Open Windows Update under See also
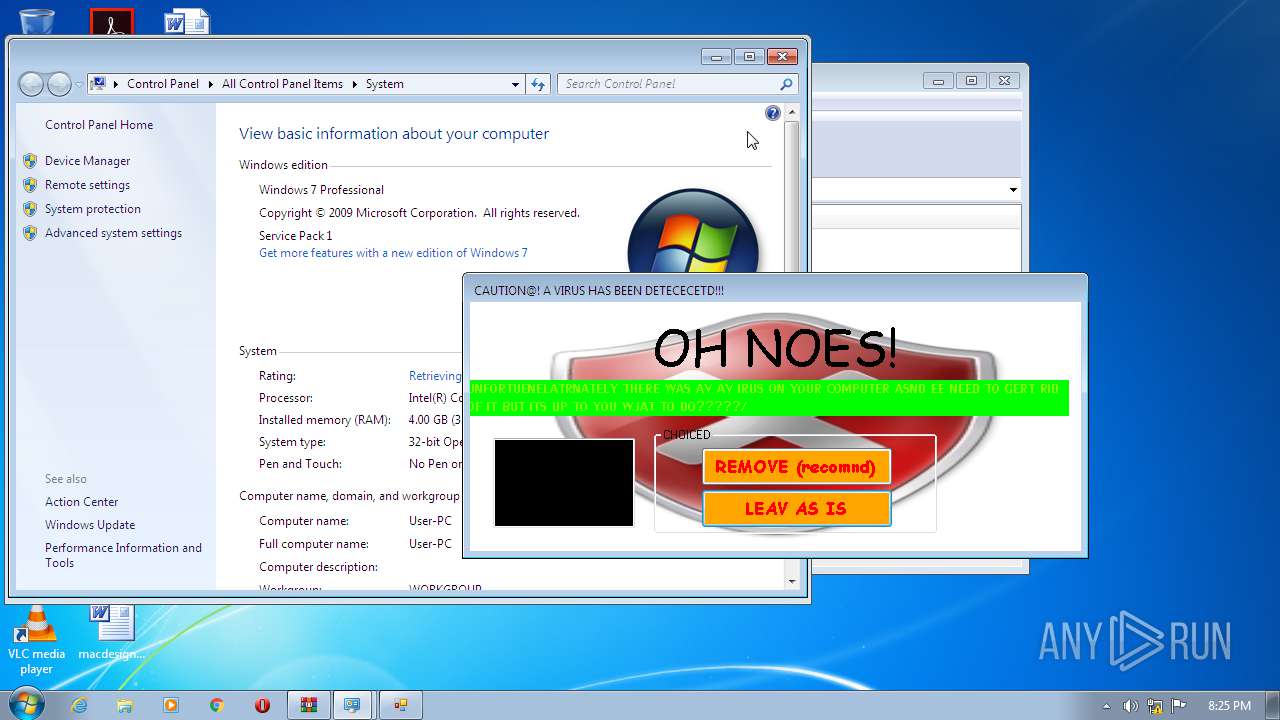Viewport: 1280px width, 720px height. pos(90,525)
